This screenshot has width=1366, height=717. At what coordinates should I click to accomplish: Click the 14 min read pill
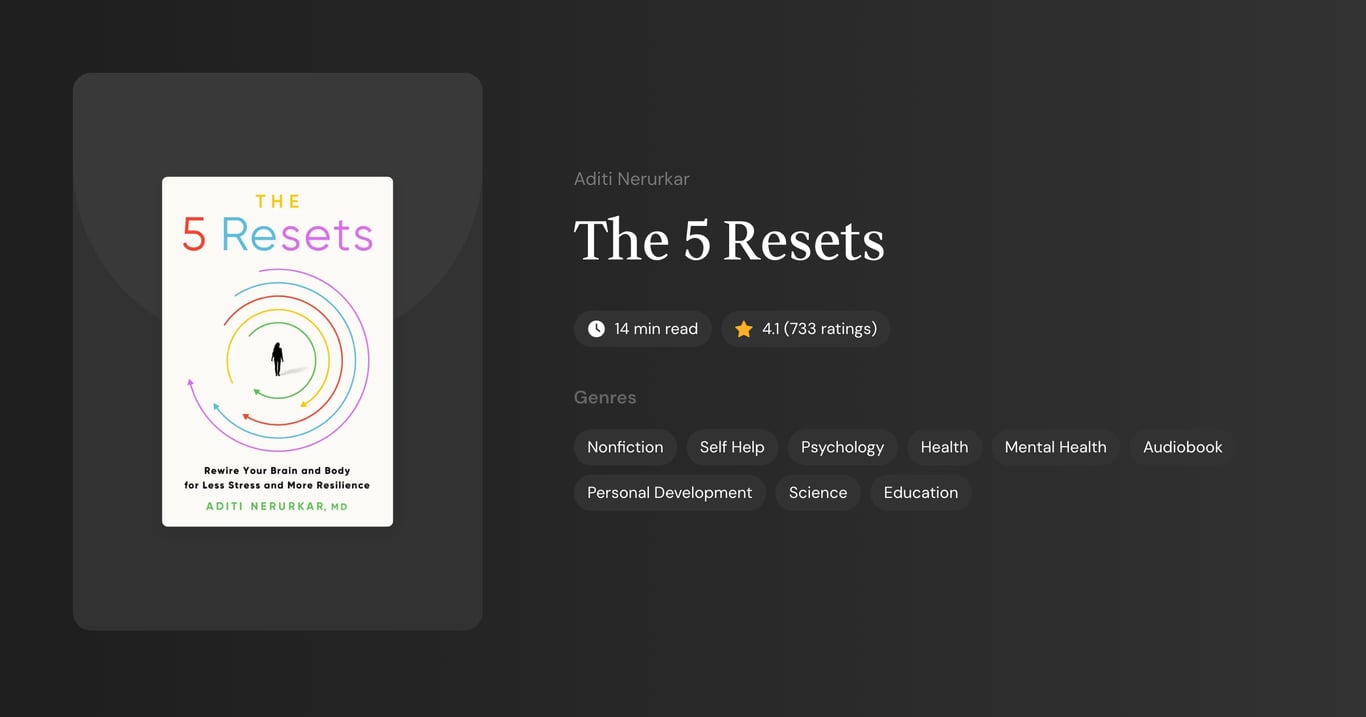pos(642,328)
